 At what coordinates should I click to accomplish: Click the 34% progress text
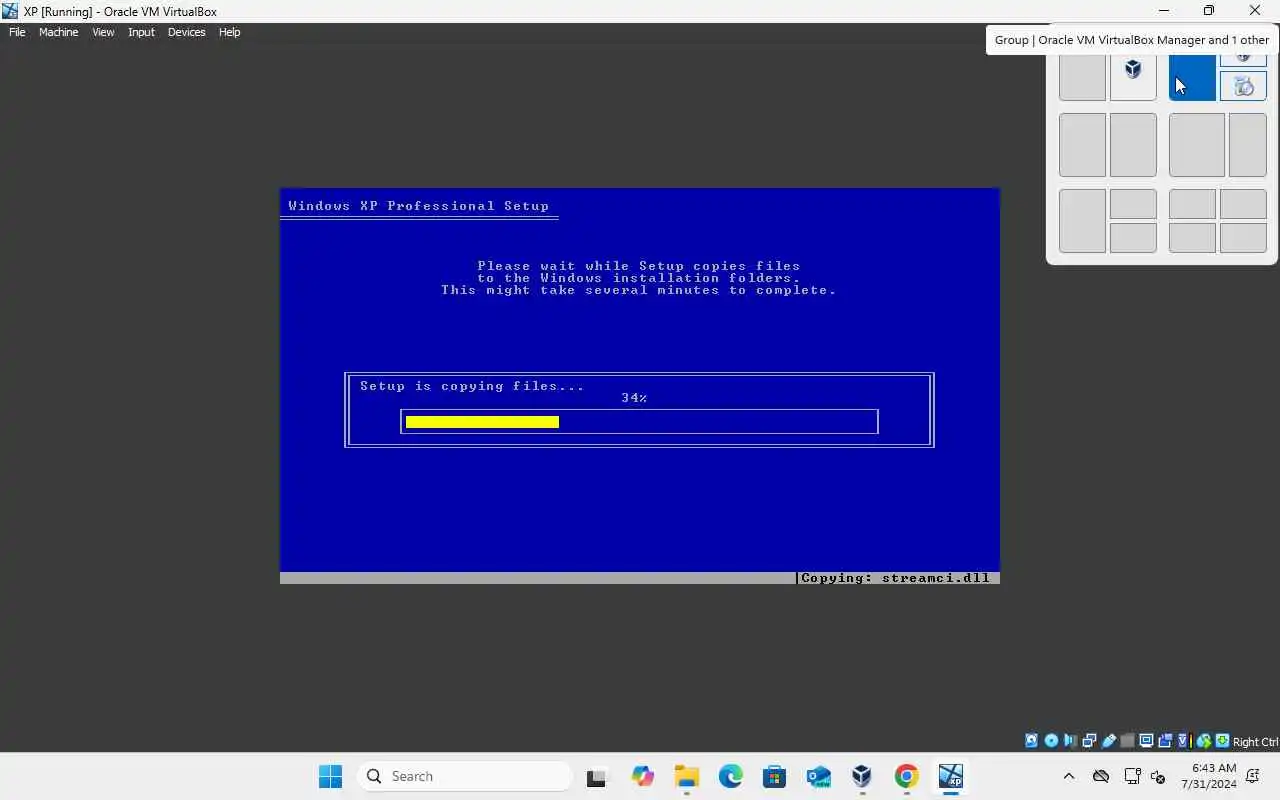pos(634,398)
